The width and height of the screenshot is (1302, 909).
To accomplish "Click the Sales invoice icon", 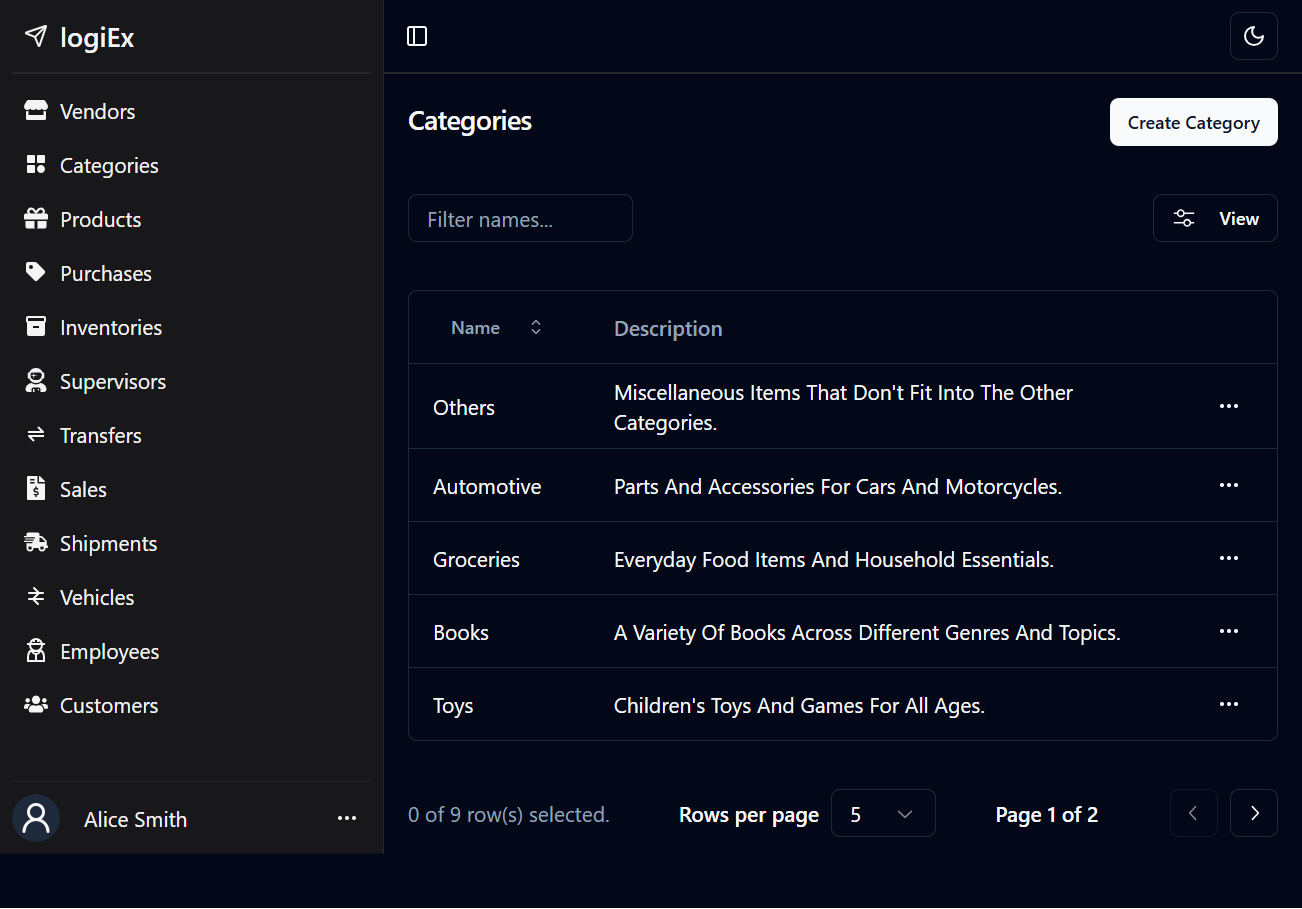I will point(36,489).
